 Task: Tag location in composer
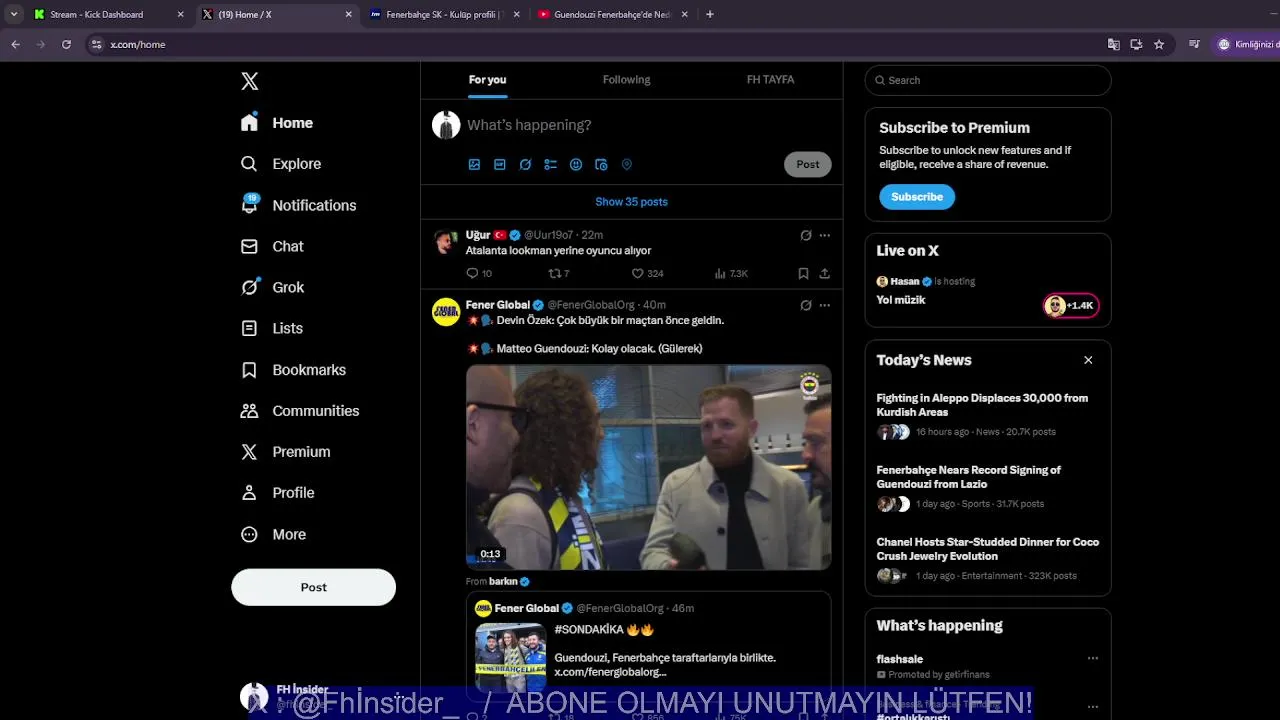[627, 165]
